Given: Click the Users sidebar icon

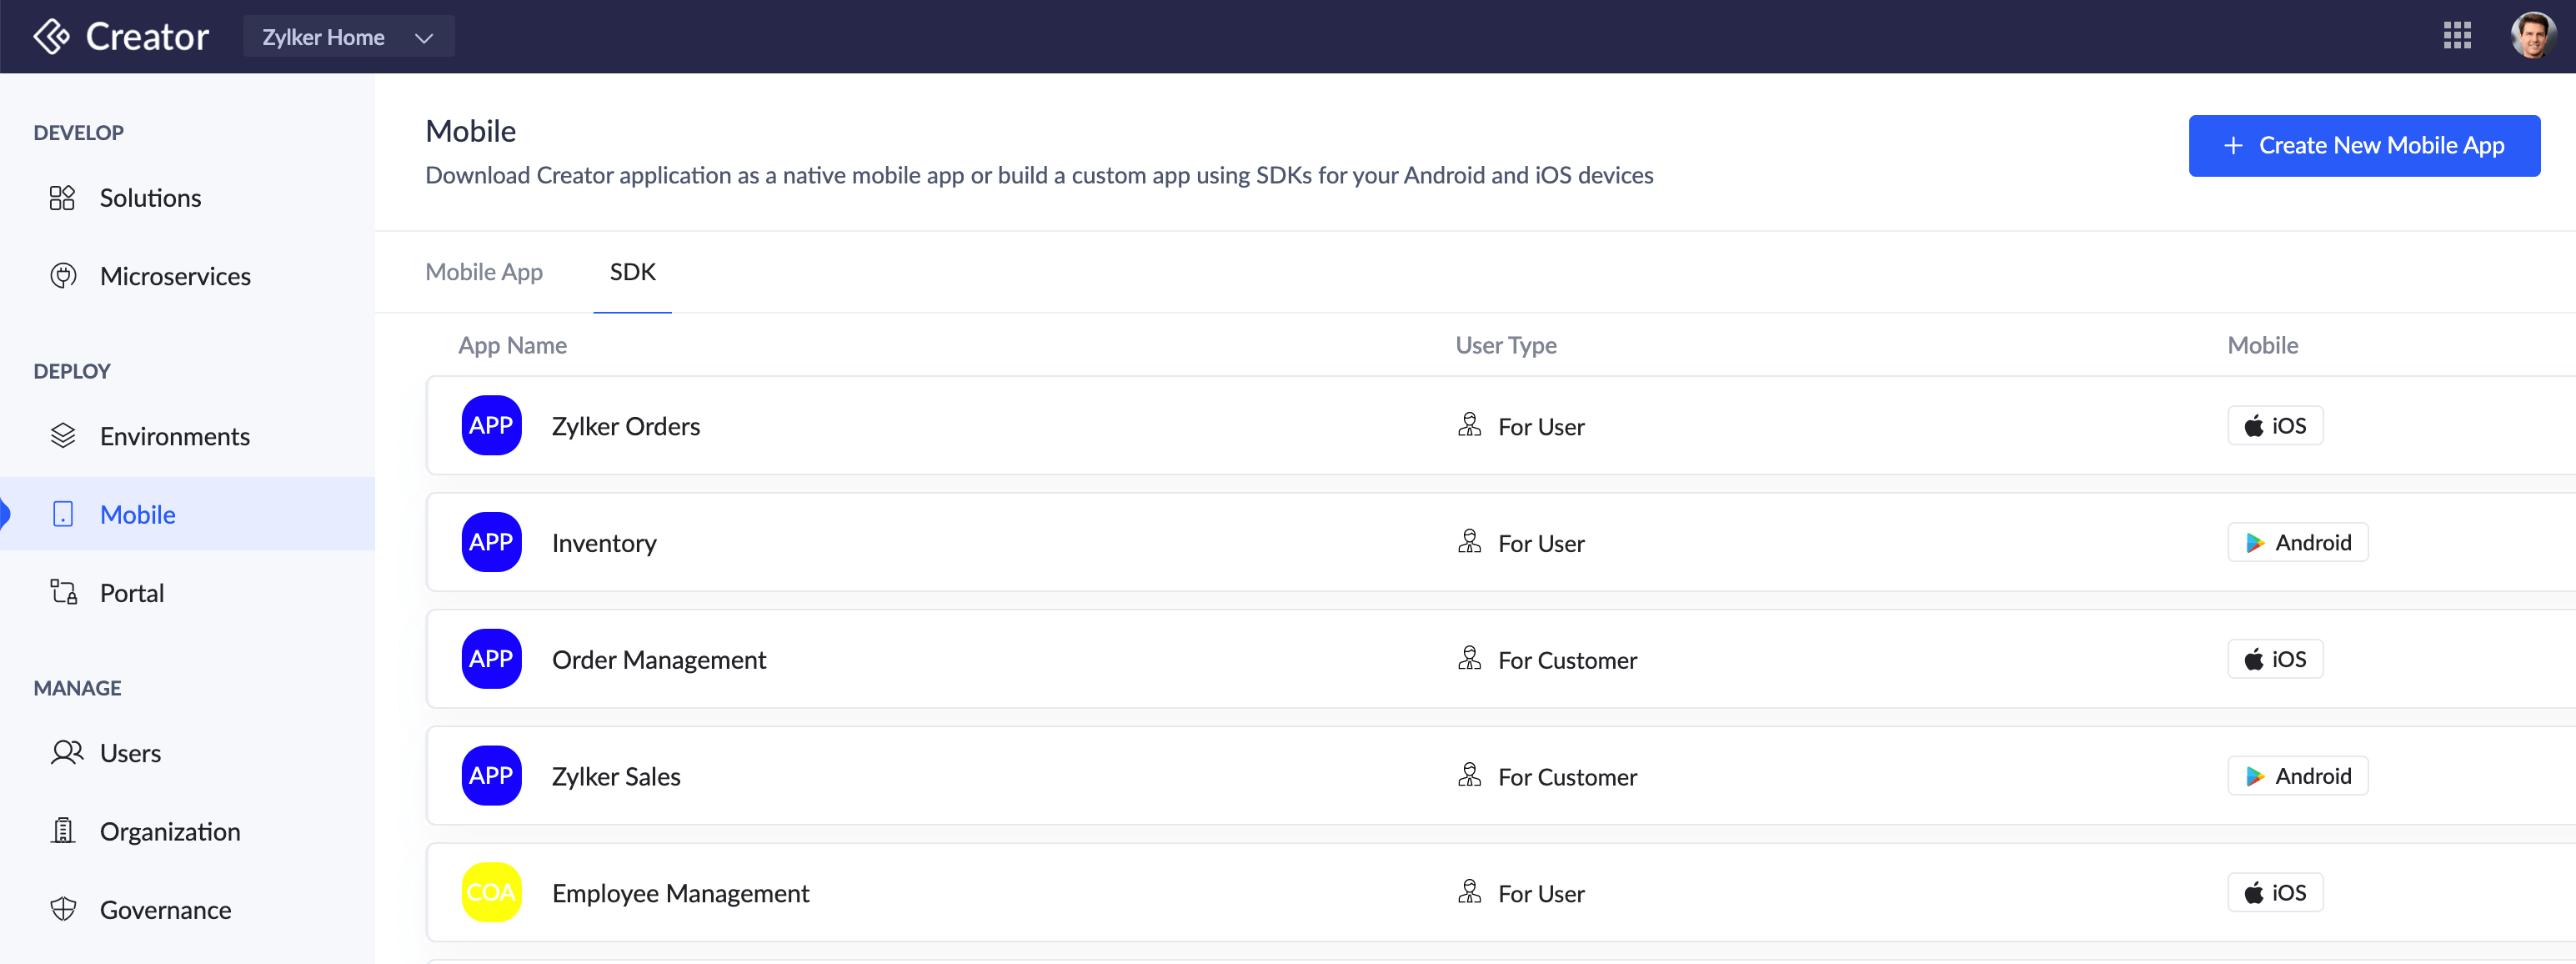Looking at the screenshot, I should [x=67, y=752].
